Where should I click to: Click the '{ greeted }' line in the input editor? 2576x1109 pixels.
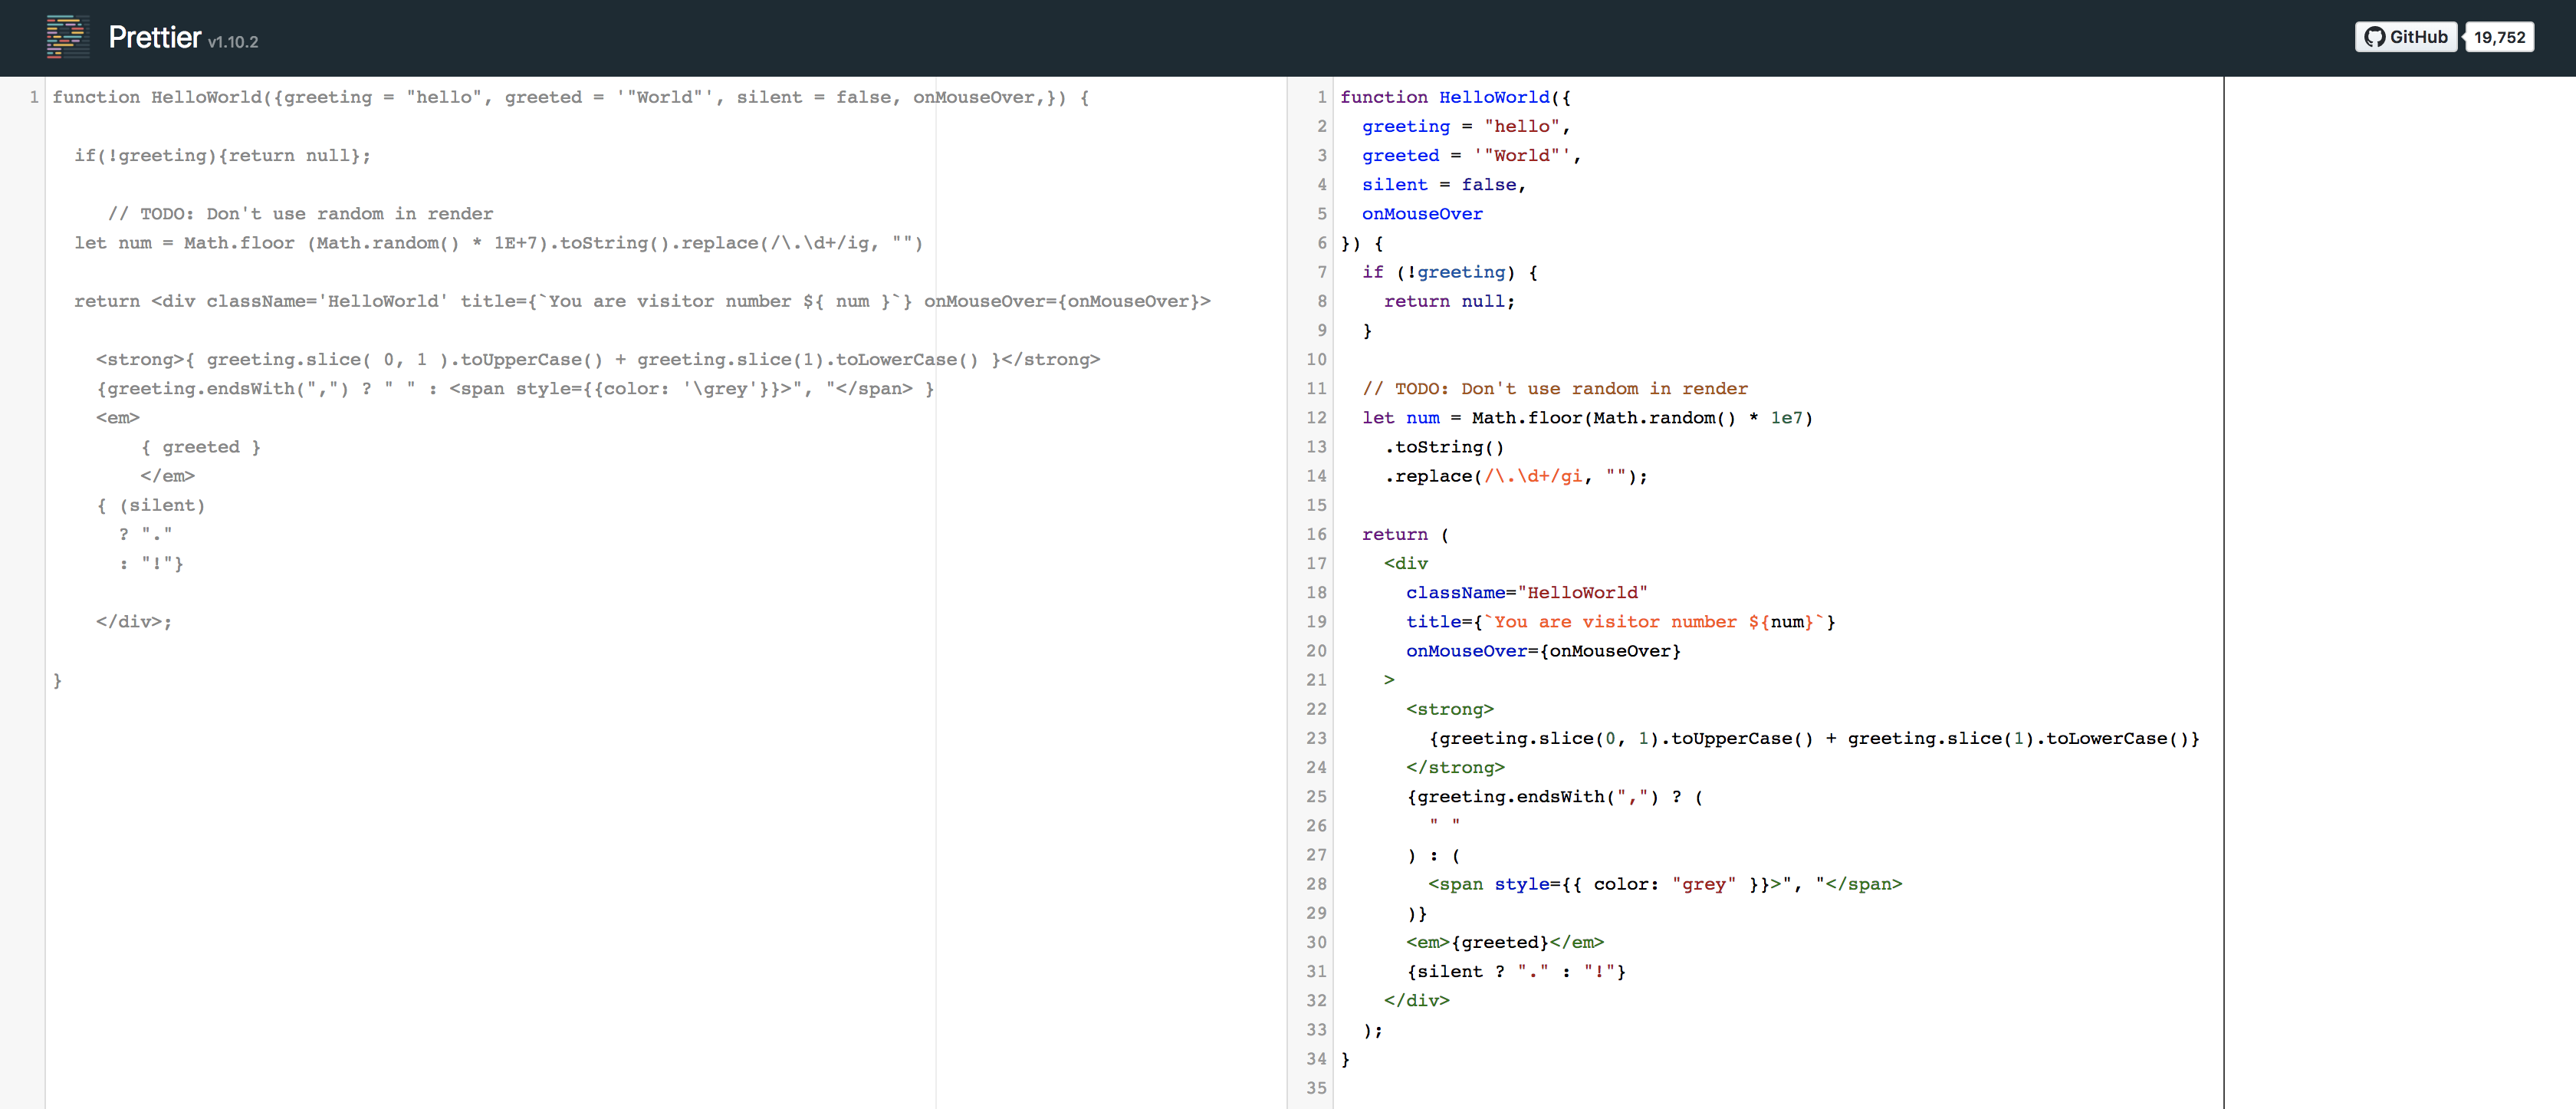coord(201,447)
